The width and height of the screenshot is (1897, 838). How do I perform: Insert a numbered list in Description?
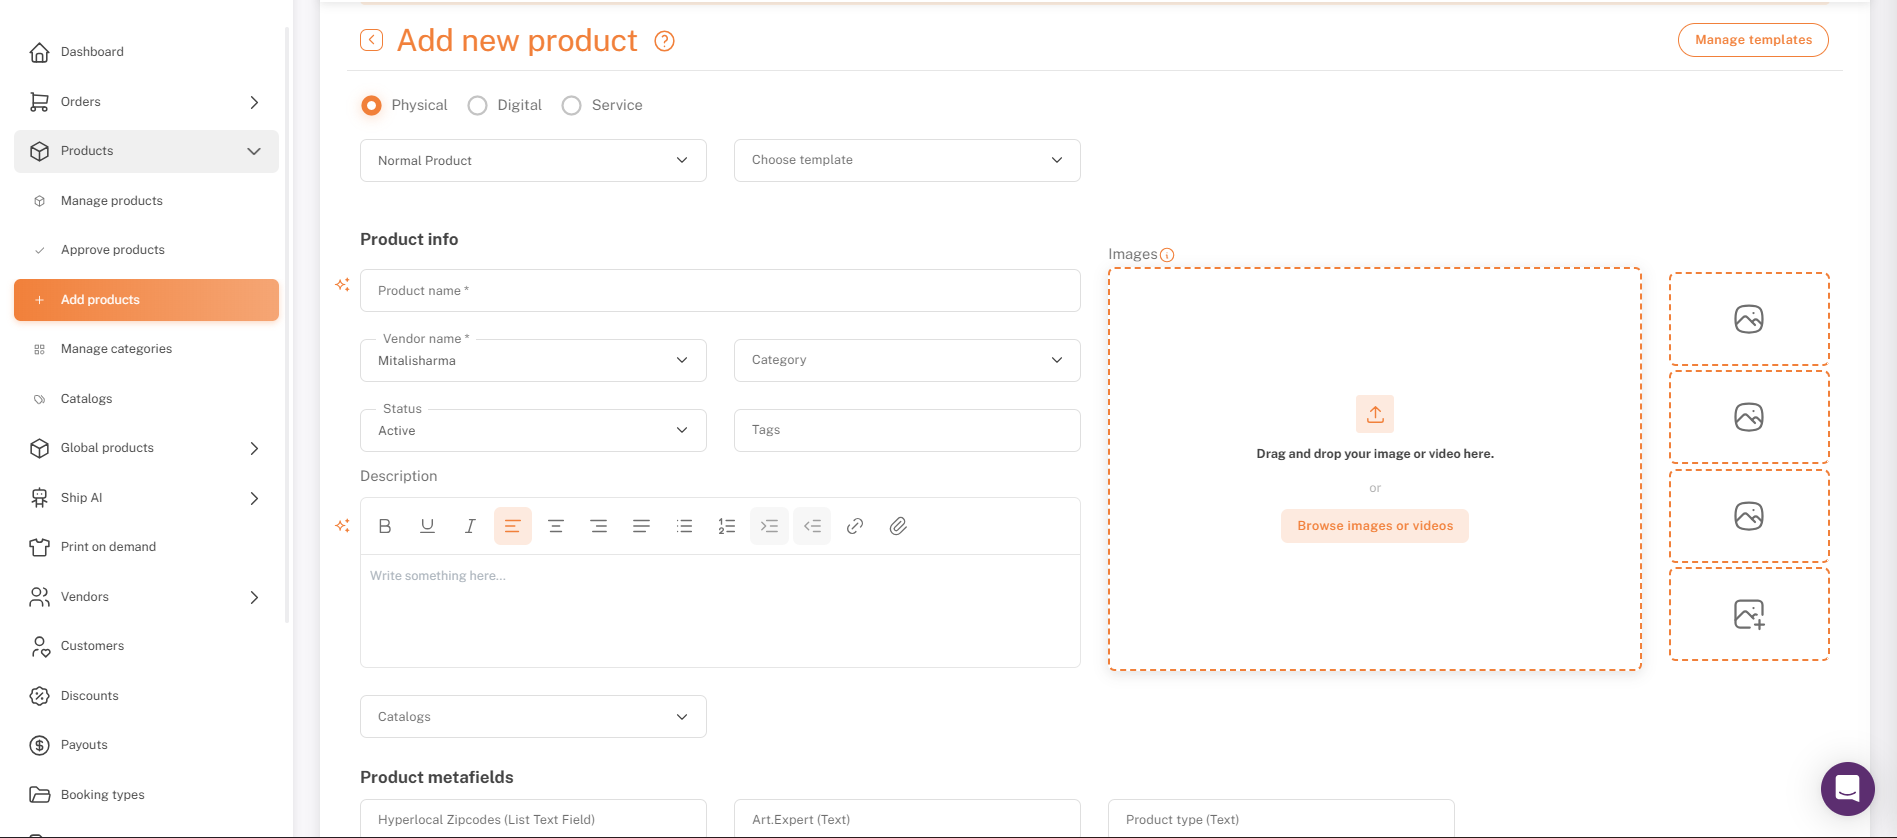[x=727, y=526]
